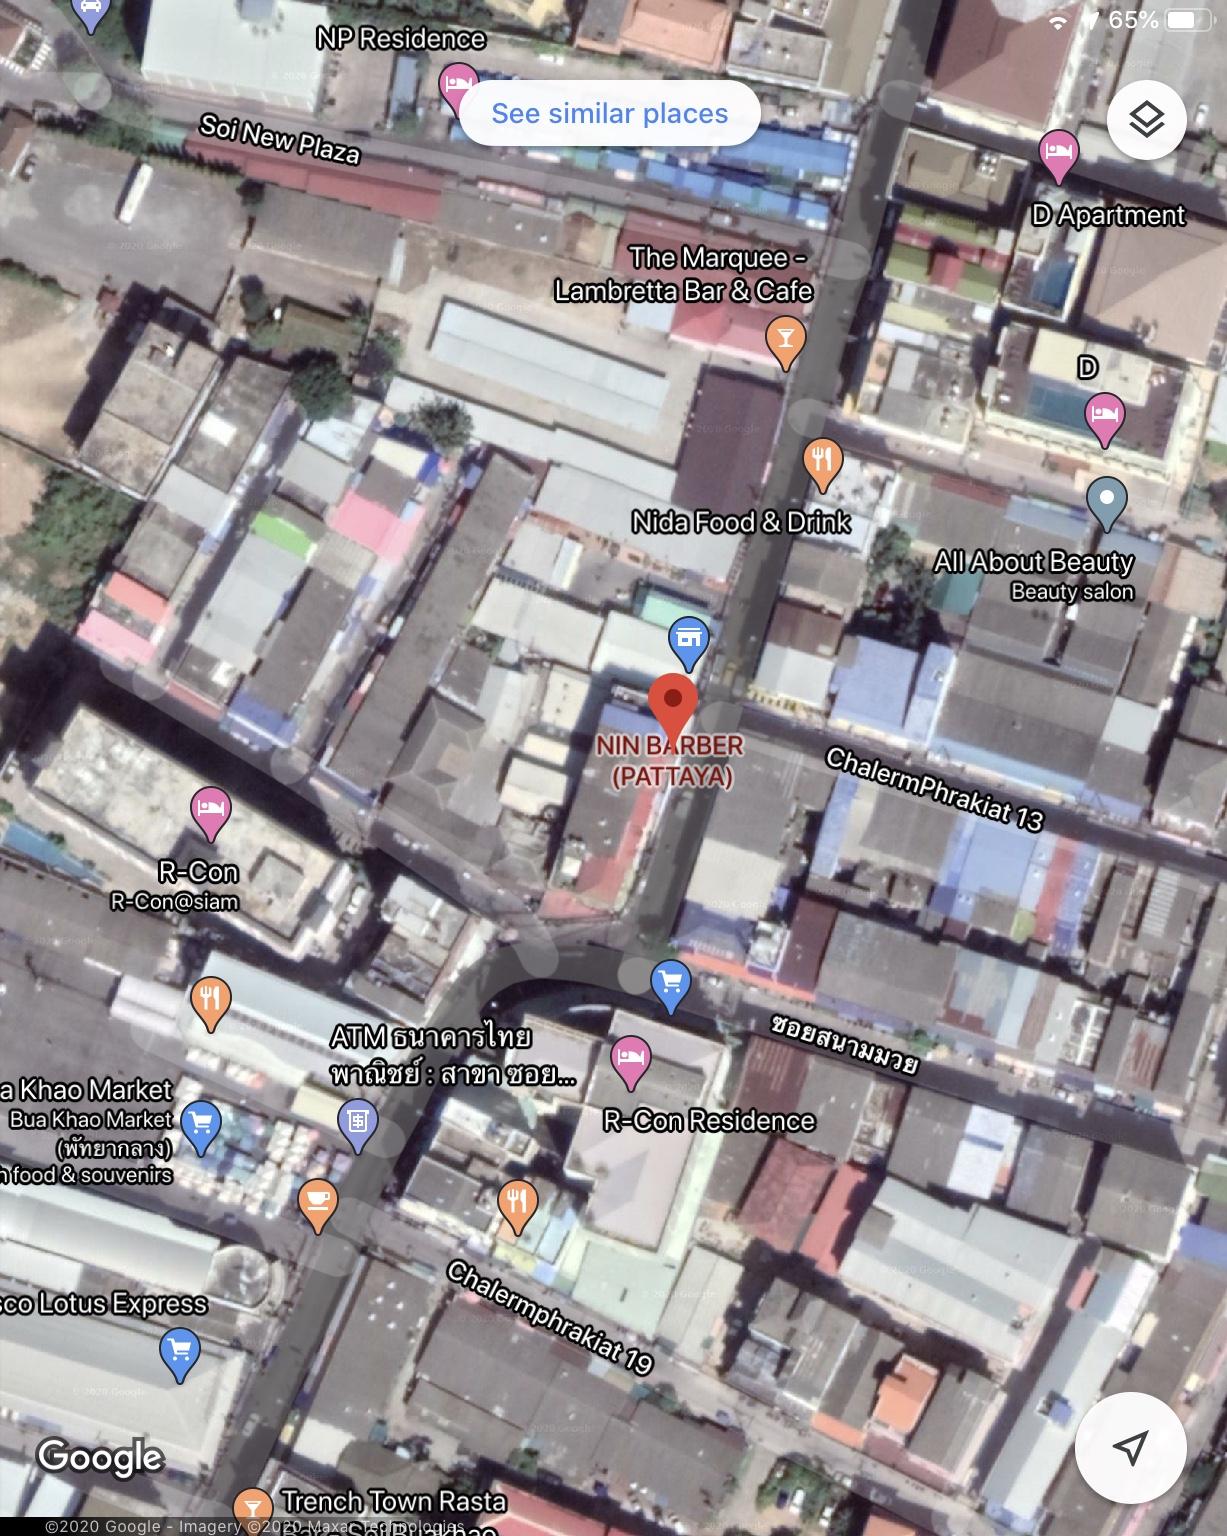Tap the Trench Town Rasta bar pin
Image resolution: width=1227 pixels, height=1536 pixels.
(x=252, y=1510)
